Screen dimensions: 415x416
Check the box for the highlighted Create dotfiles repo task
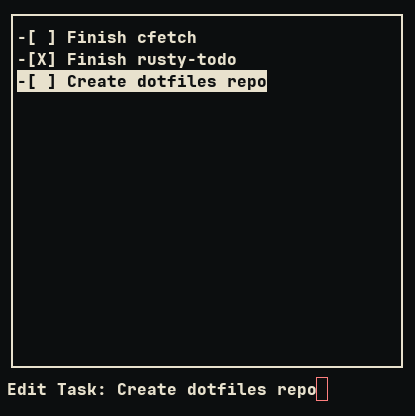(x=42, y=81)
